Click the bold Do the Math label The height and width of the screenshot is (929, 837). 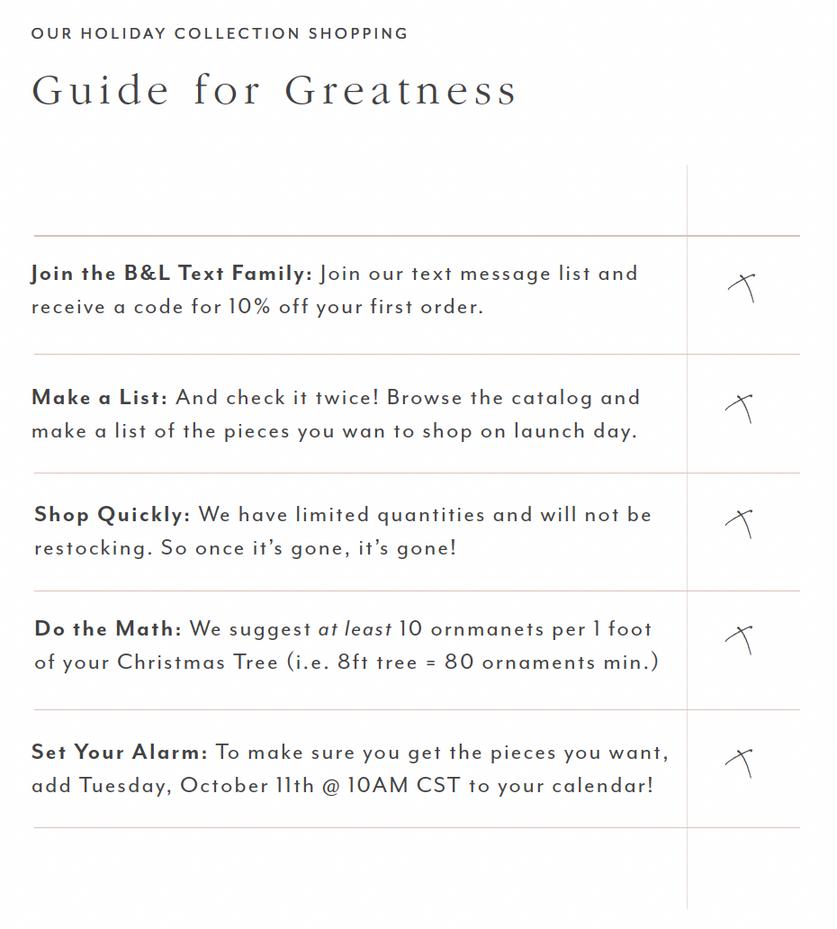tap(108, 629)
